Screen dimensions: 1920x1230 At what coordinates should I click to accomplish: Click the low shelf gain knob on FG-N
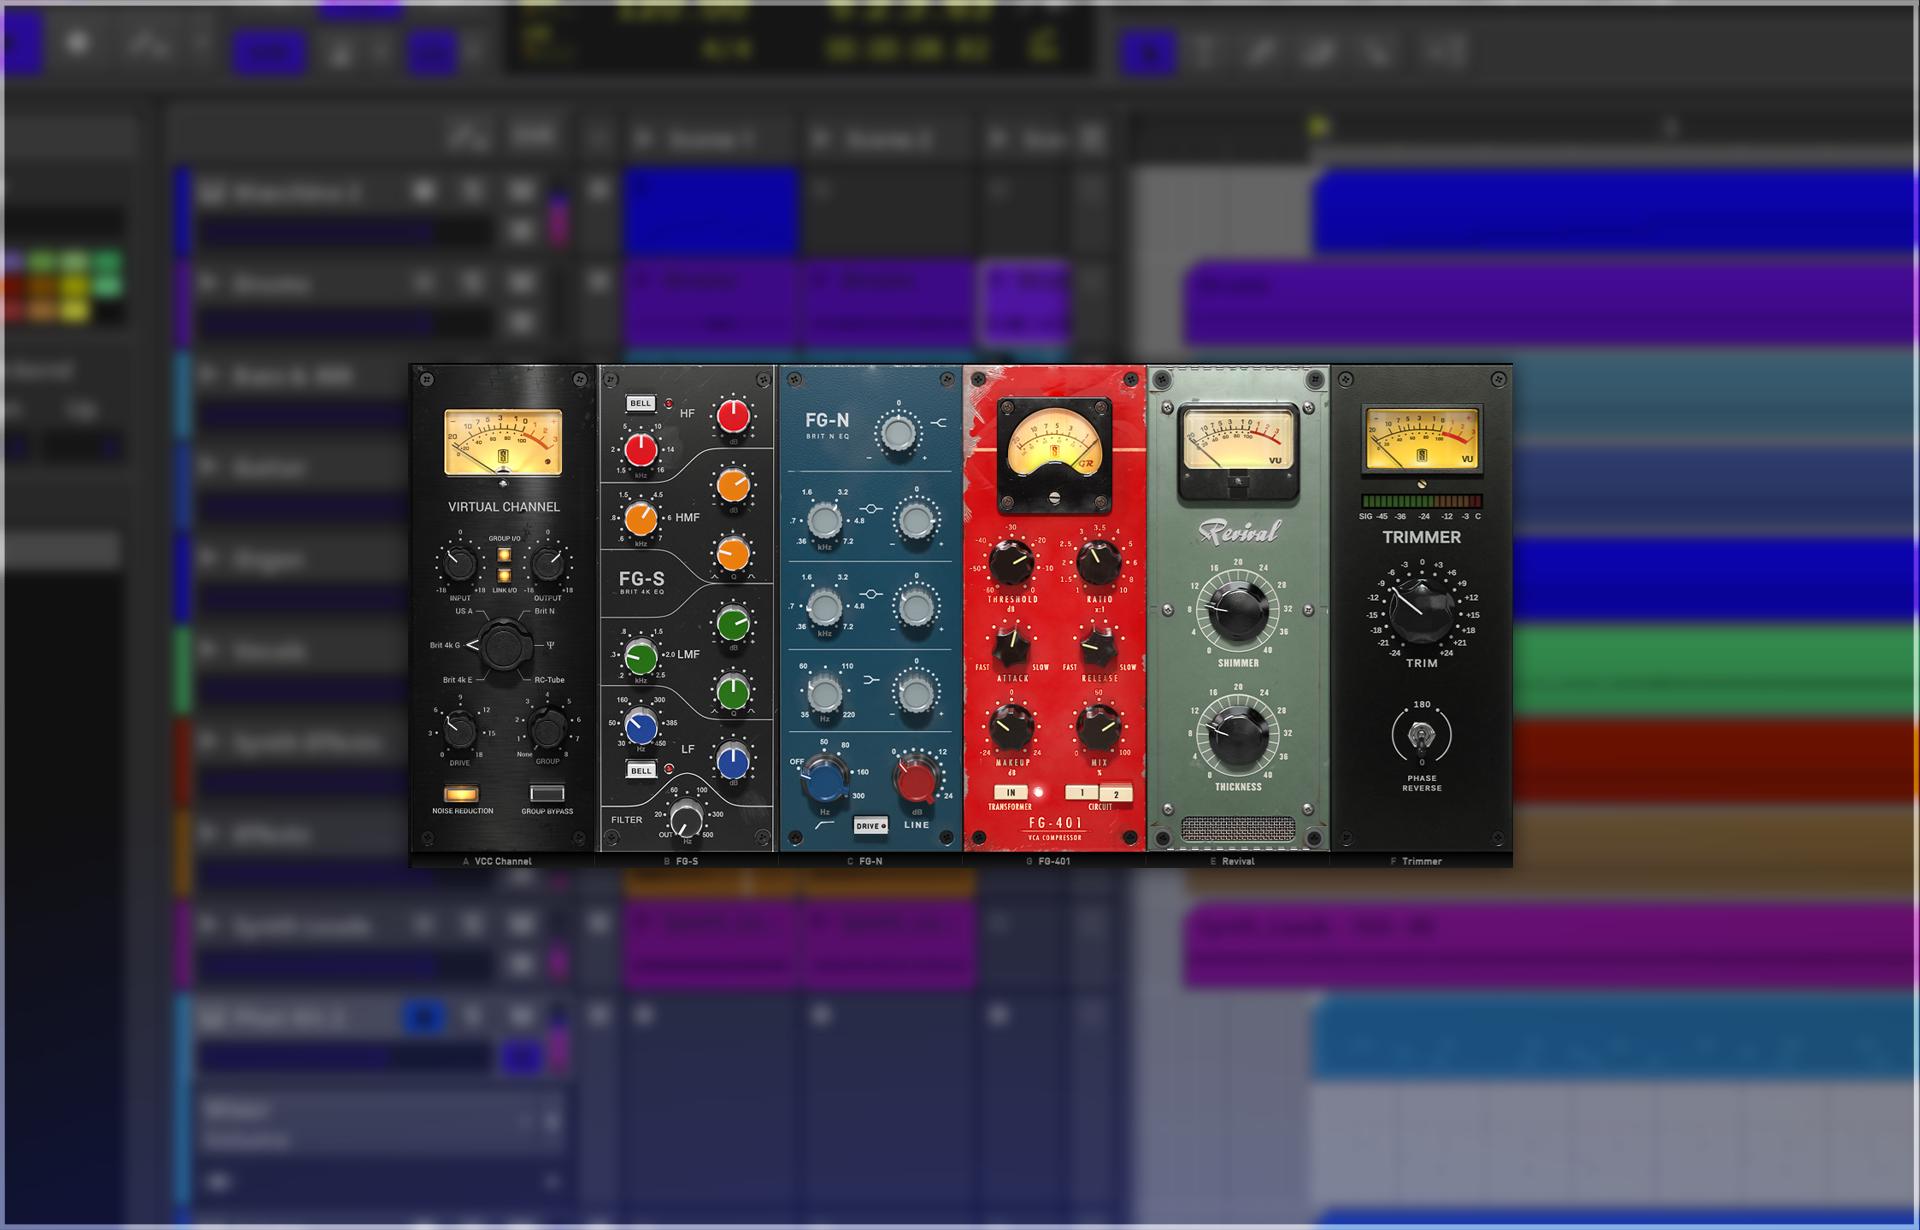[916, 692]
